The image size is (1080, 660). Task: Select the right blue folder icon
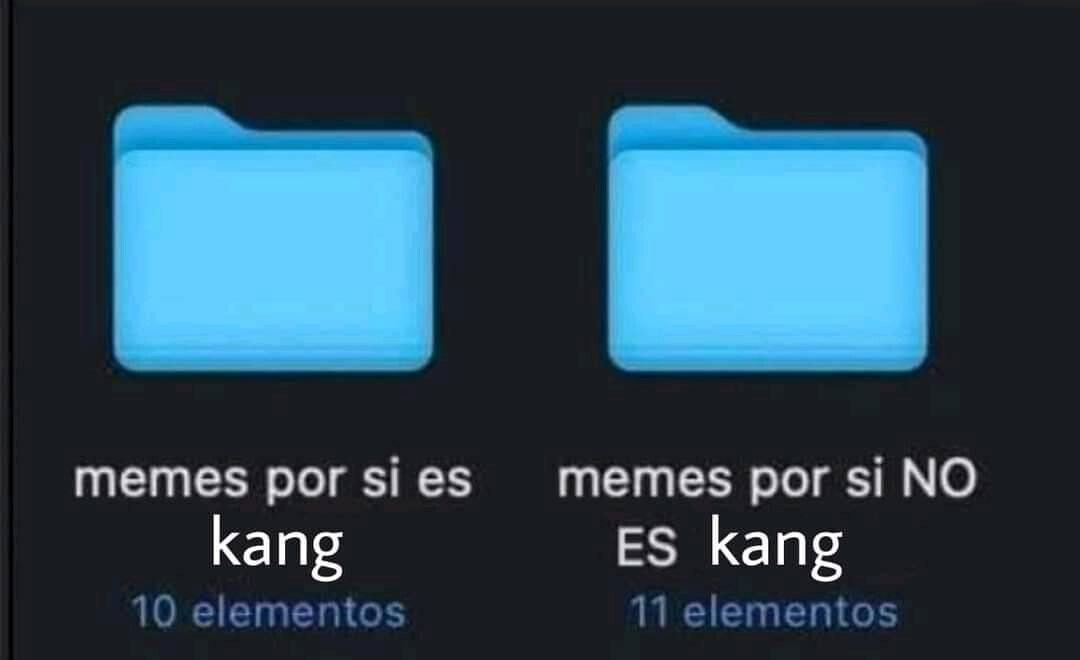click(768, 238)
